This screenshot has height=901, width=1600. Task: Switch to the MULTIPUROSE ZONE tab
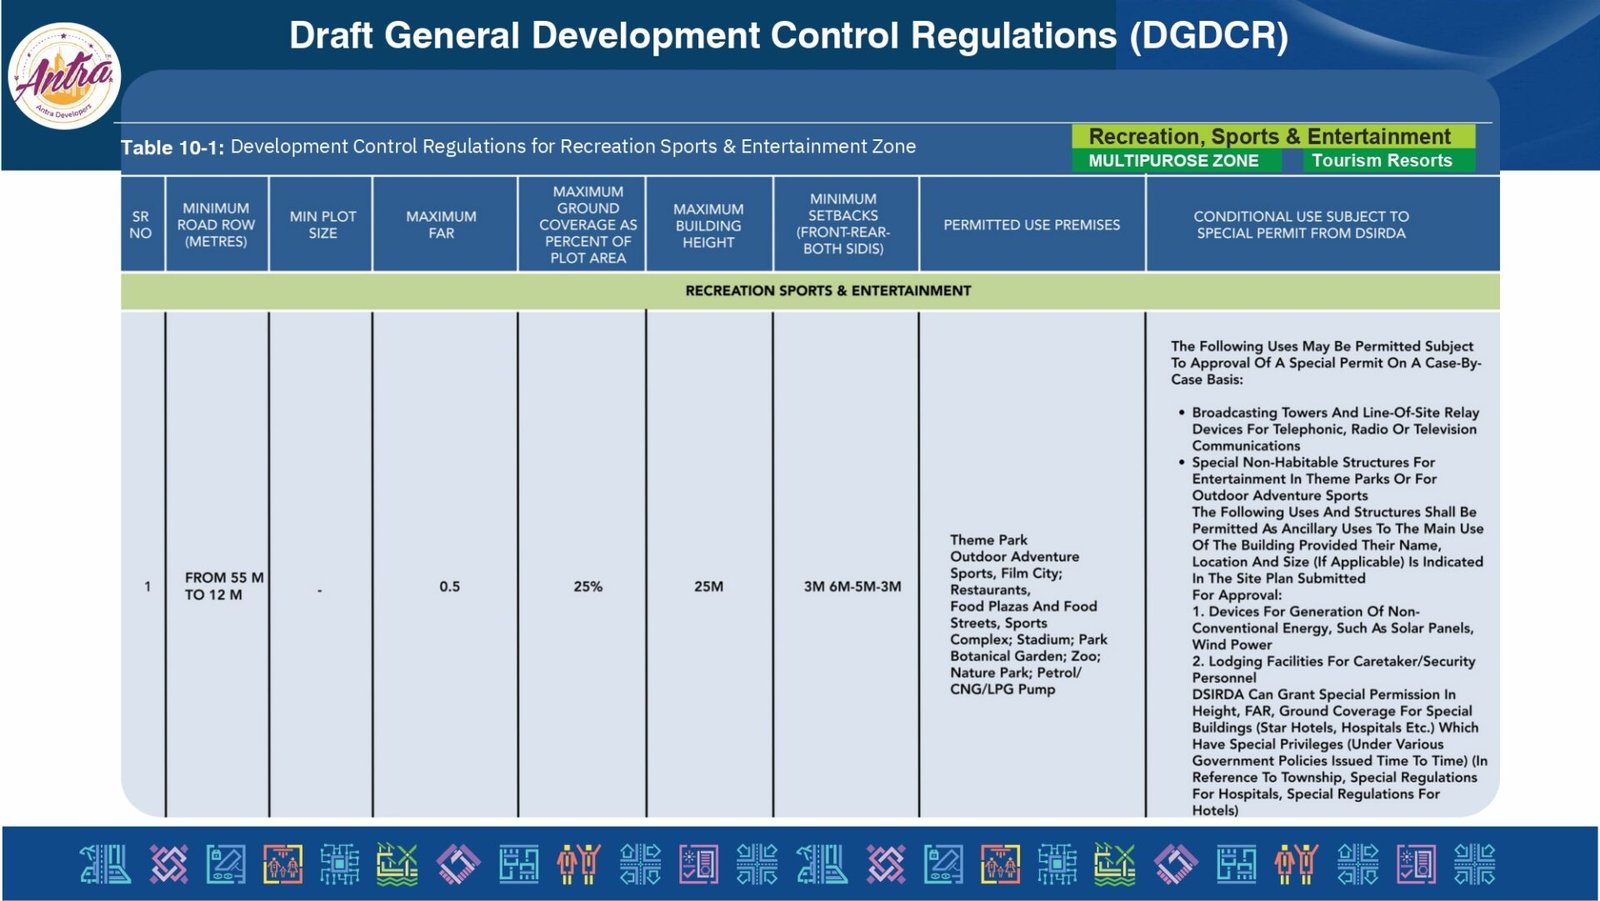pos(1173,161)
